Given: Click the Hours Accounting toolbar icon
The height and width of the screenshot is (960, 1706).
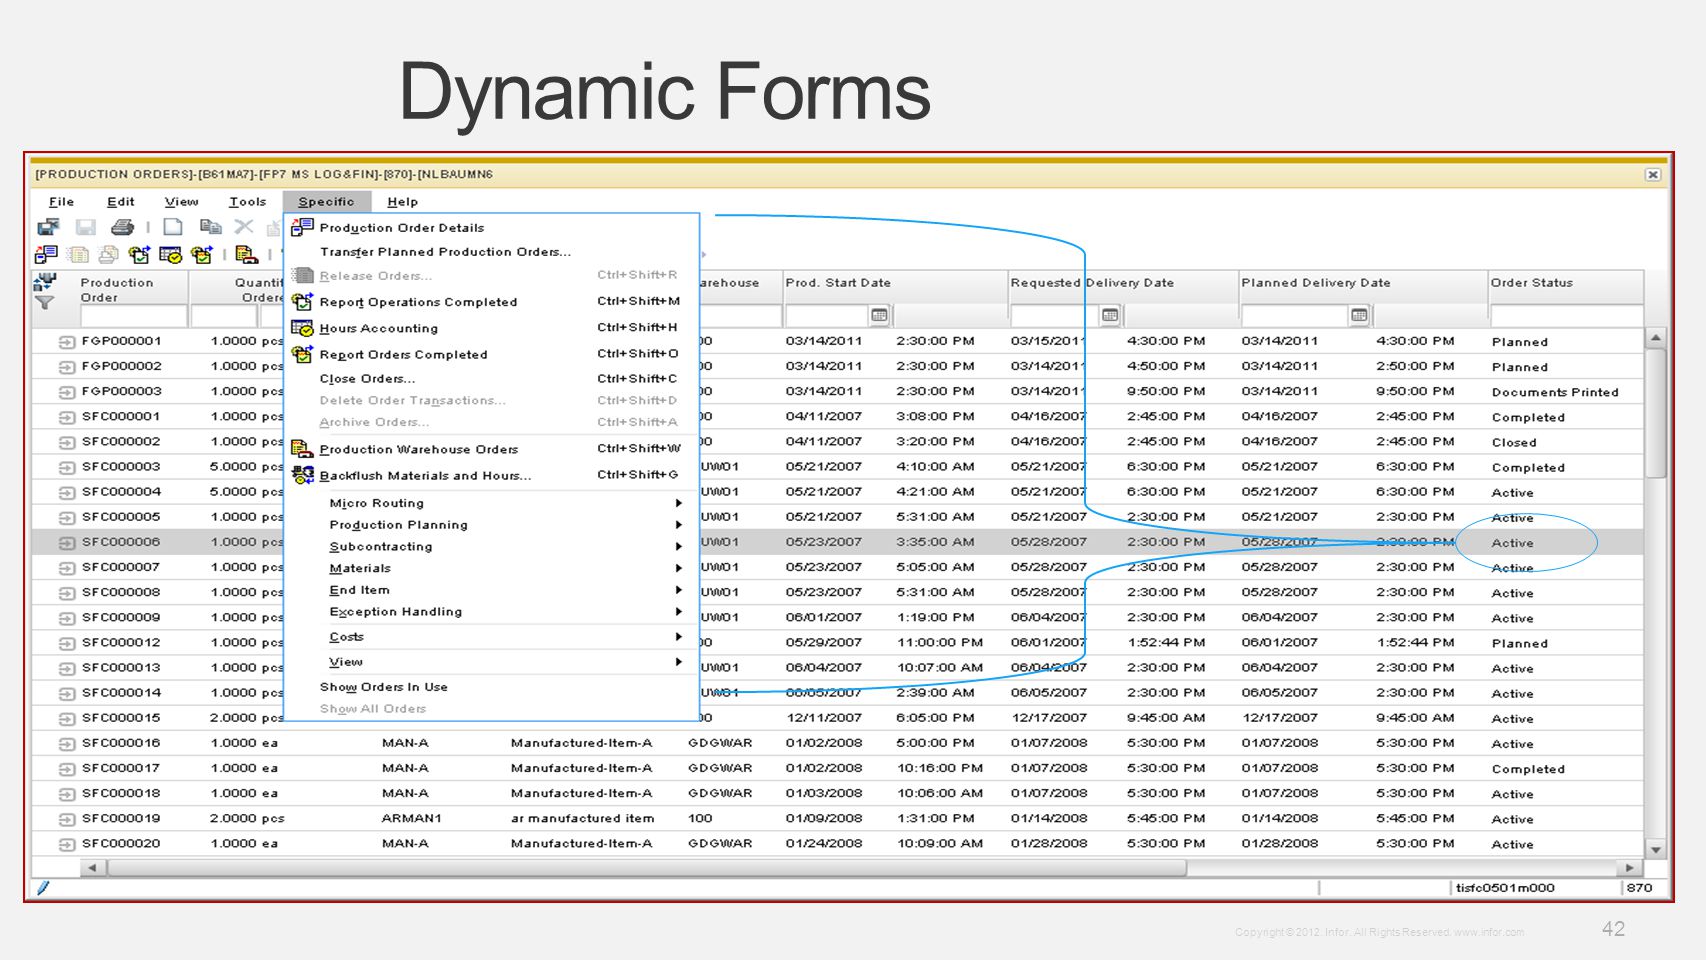Looking at the screenshot, I should [x=170, y=255].
